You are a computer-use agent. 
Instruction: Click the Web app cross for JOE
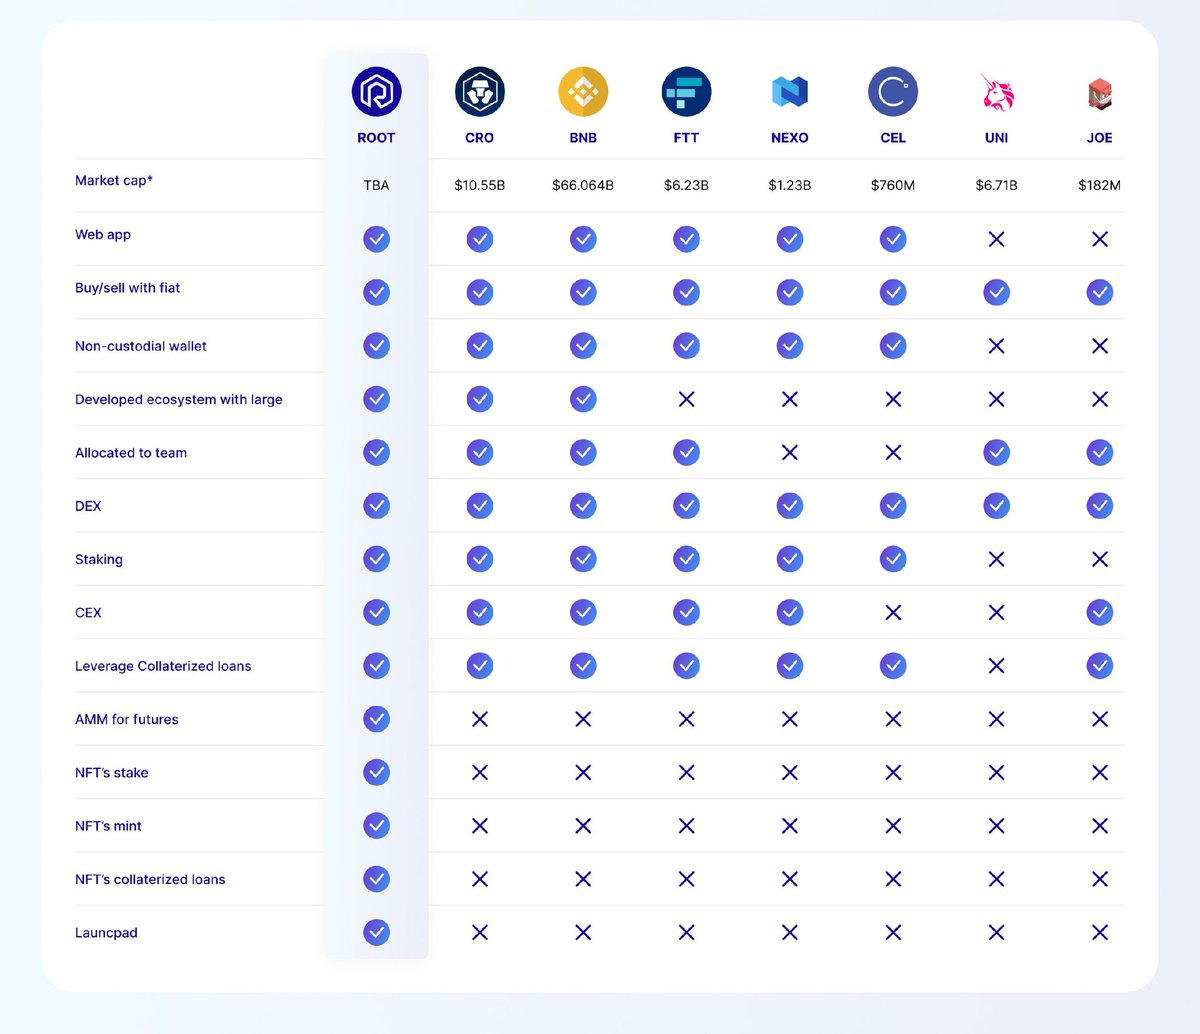1100,239
